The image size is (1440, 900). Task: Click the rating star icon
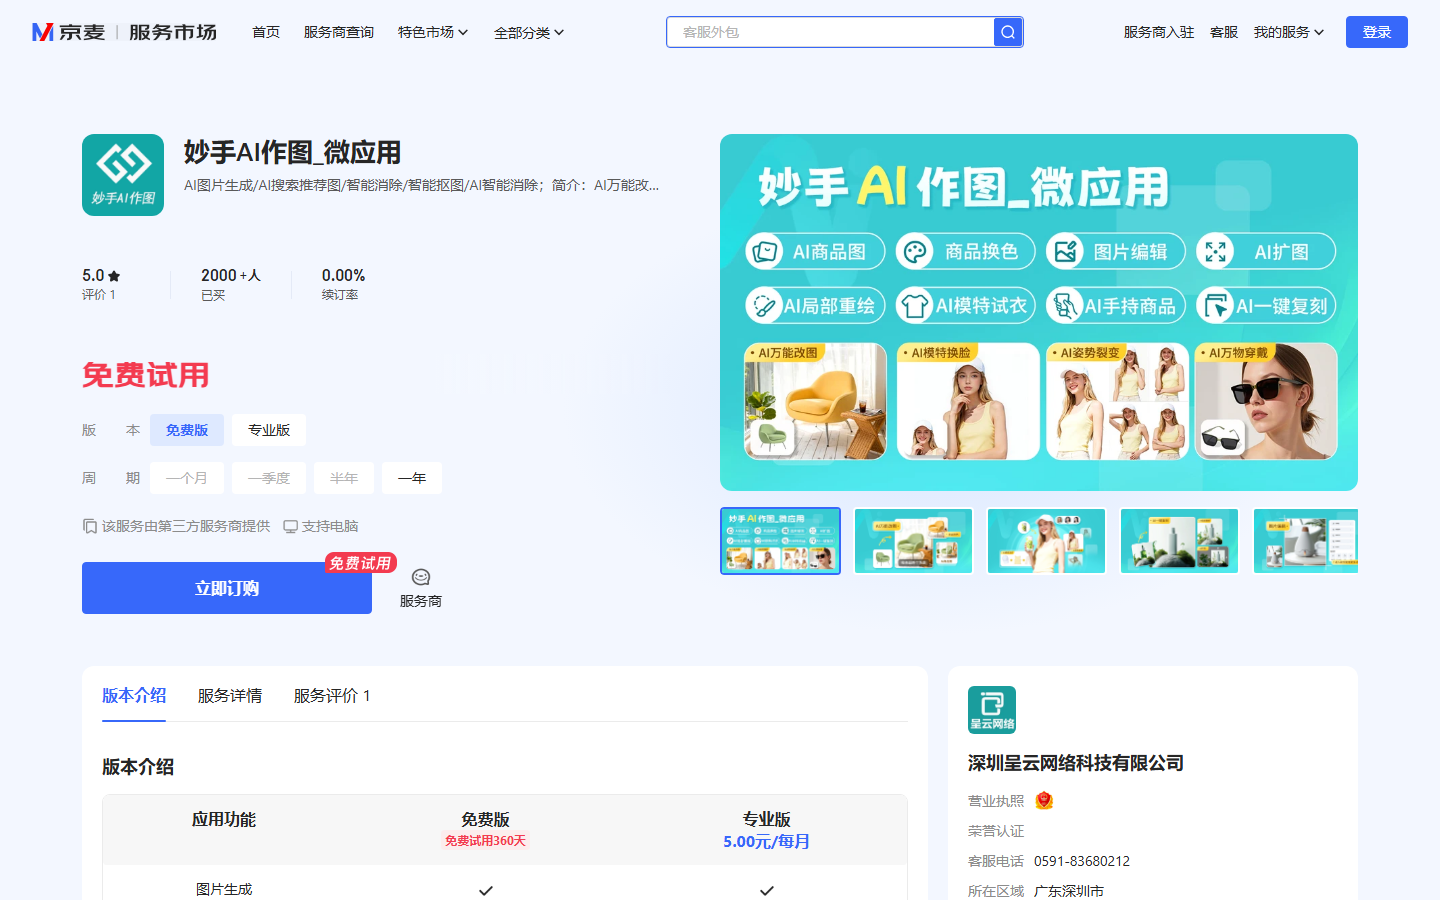coord(114,276)
